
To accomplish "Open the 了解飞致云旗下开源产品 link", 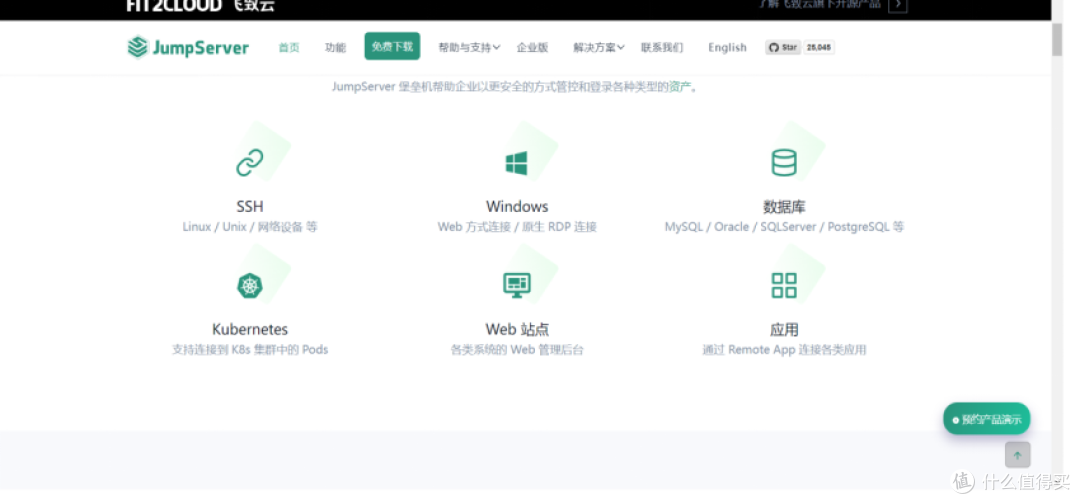I will [x=820, y=4].
